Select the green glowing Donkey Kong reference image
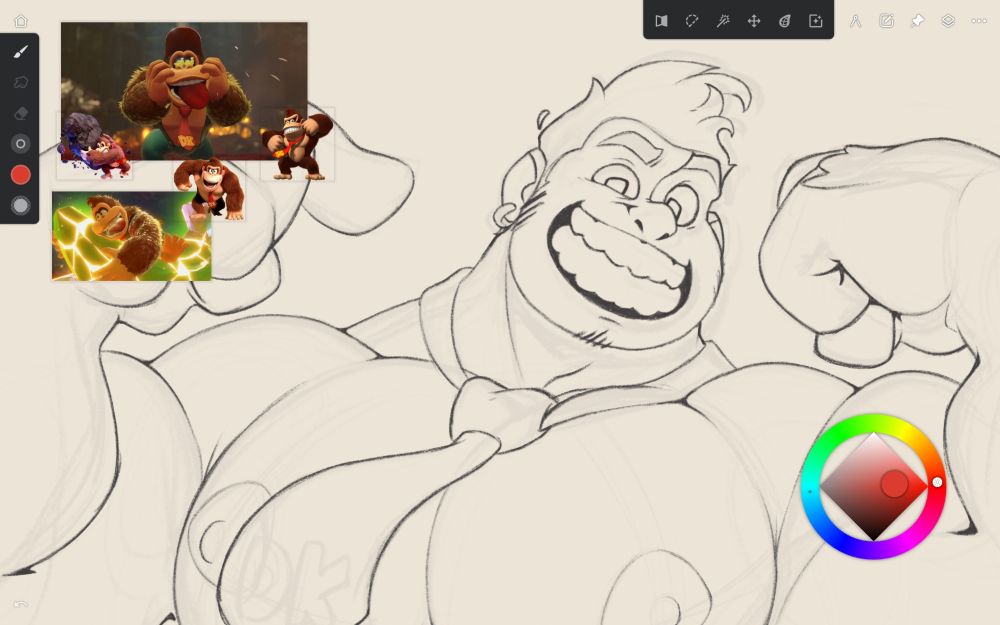1000x625 pixels. click(x=131, y=237)
